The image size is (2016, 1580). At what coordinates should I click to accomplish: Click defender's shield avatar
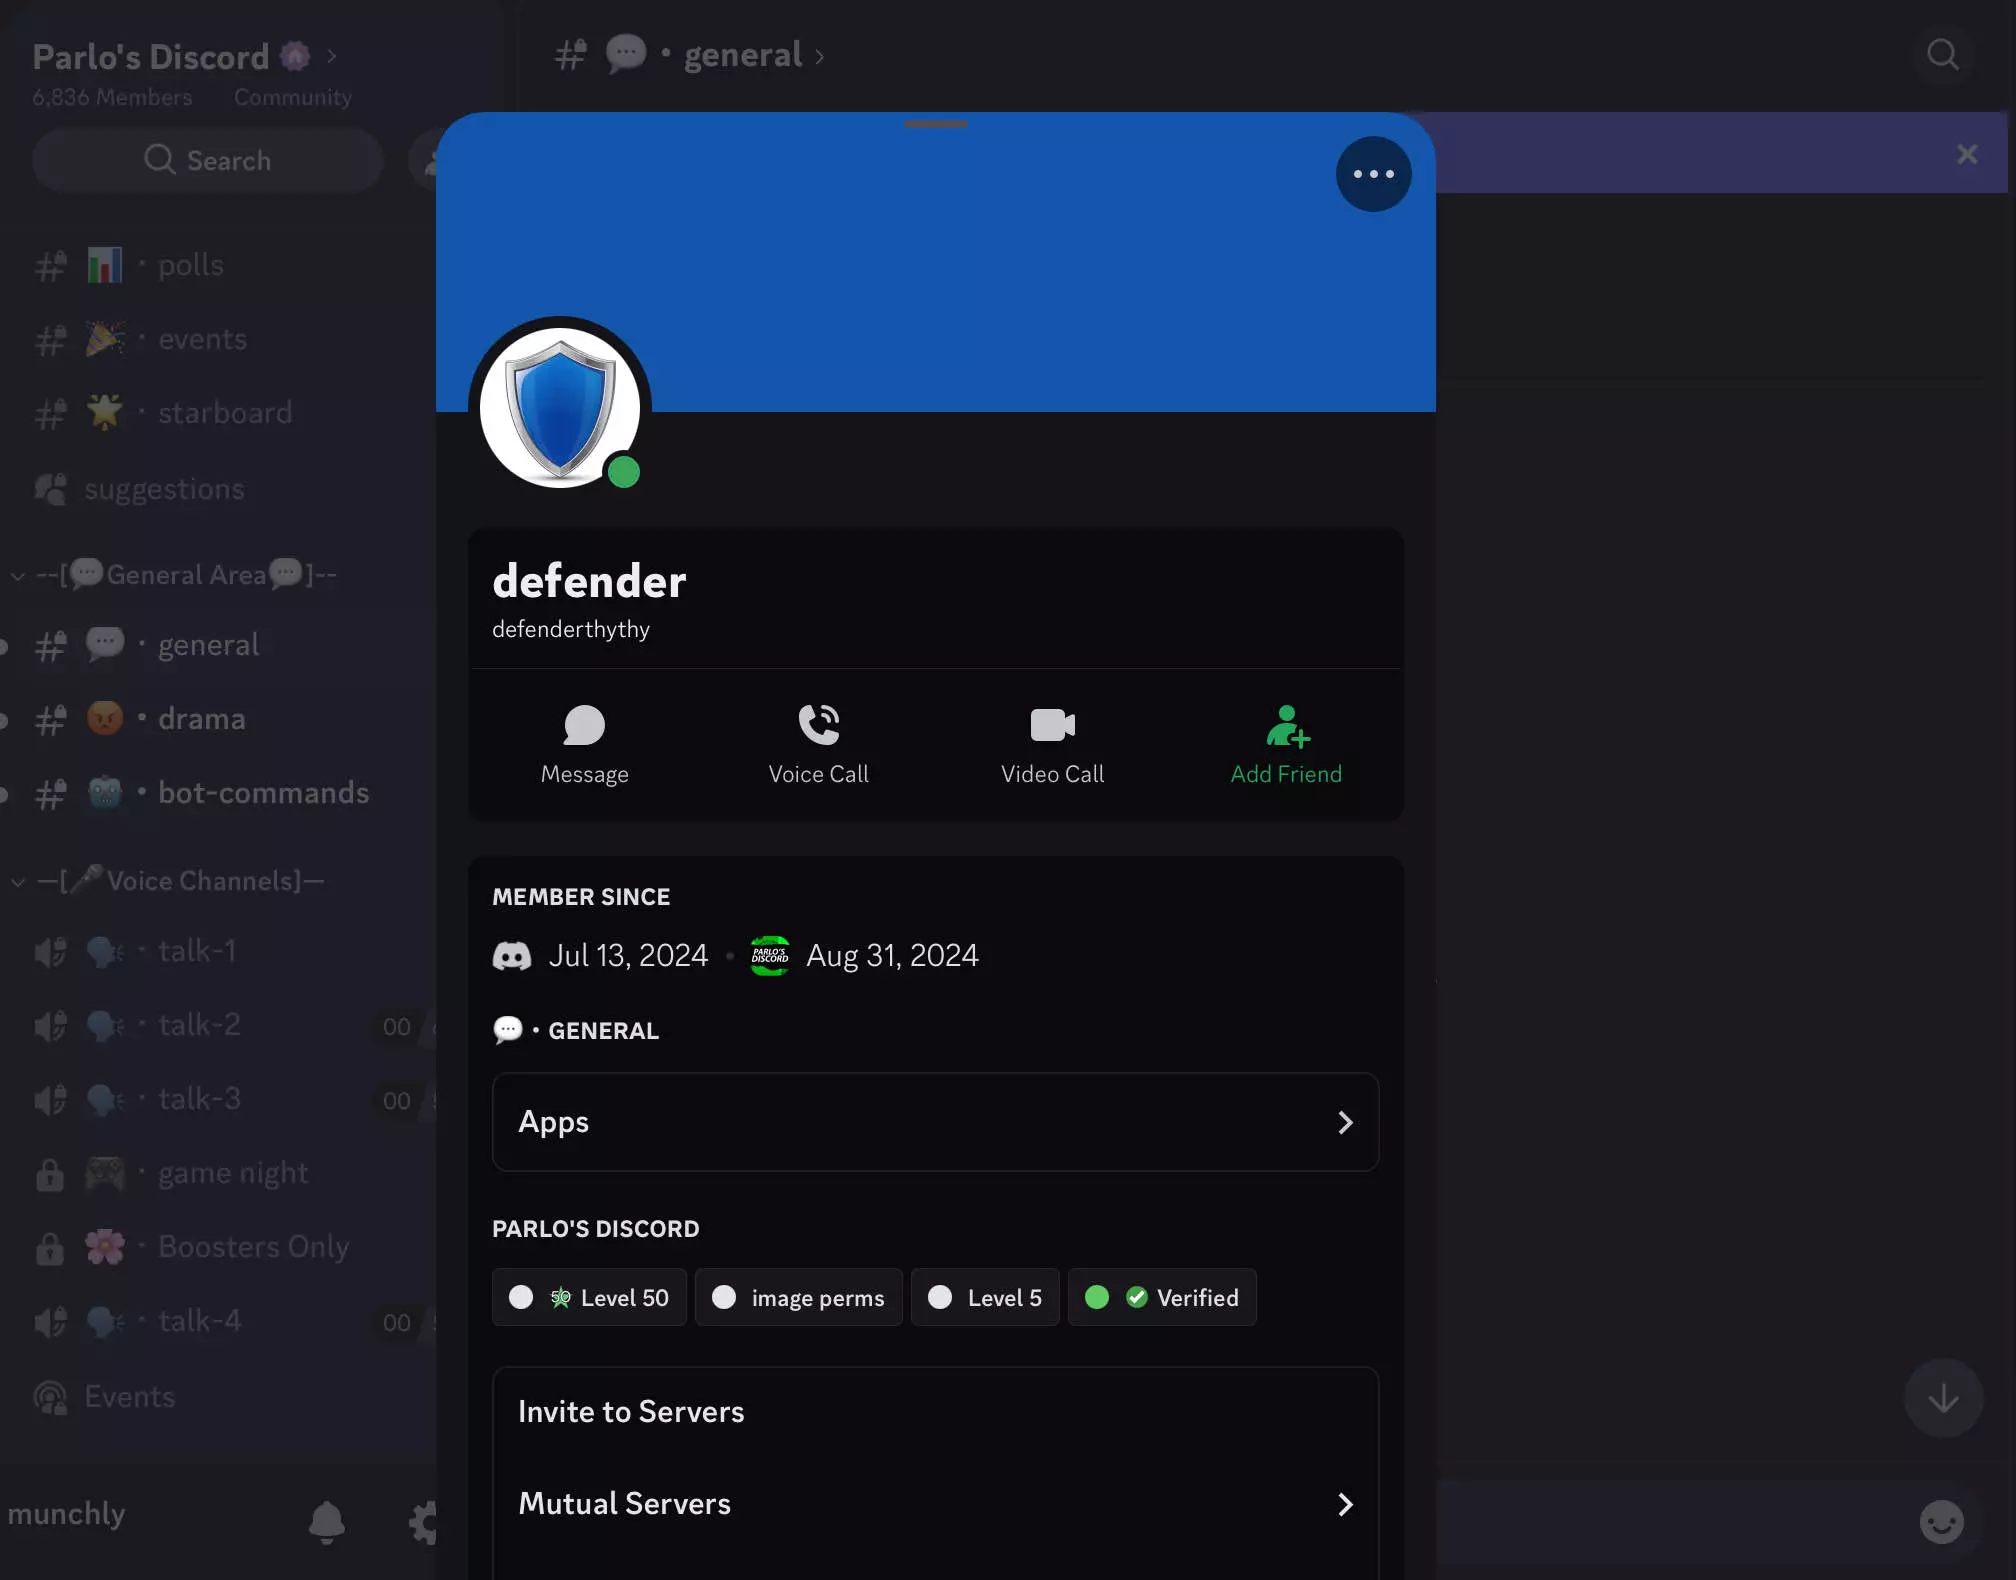[x=560, y=408]
